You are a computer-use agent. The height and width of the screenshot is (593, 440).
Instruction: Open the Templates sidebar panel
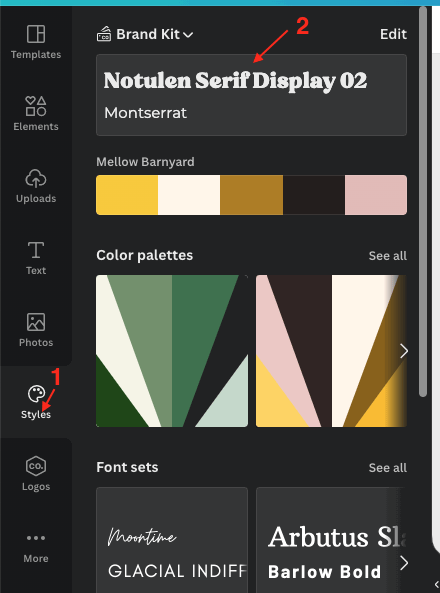coord(36,42)
